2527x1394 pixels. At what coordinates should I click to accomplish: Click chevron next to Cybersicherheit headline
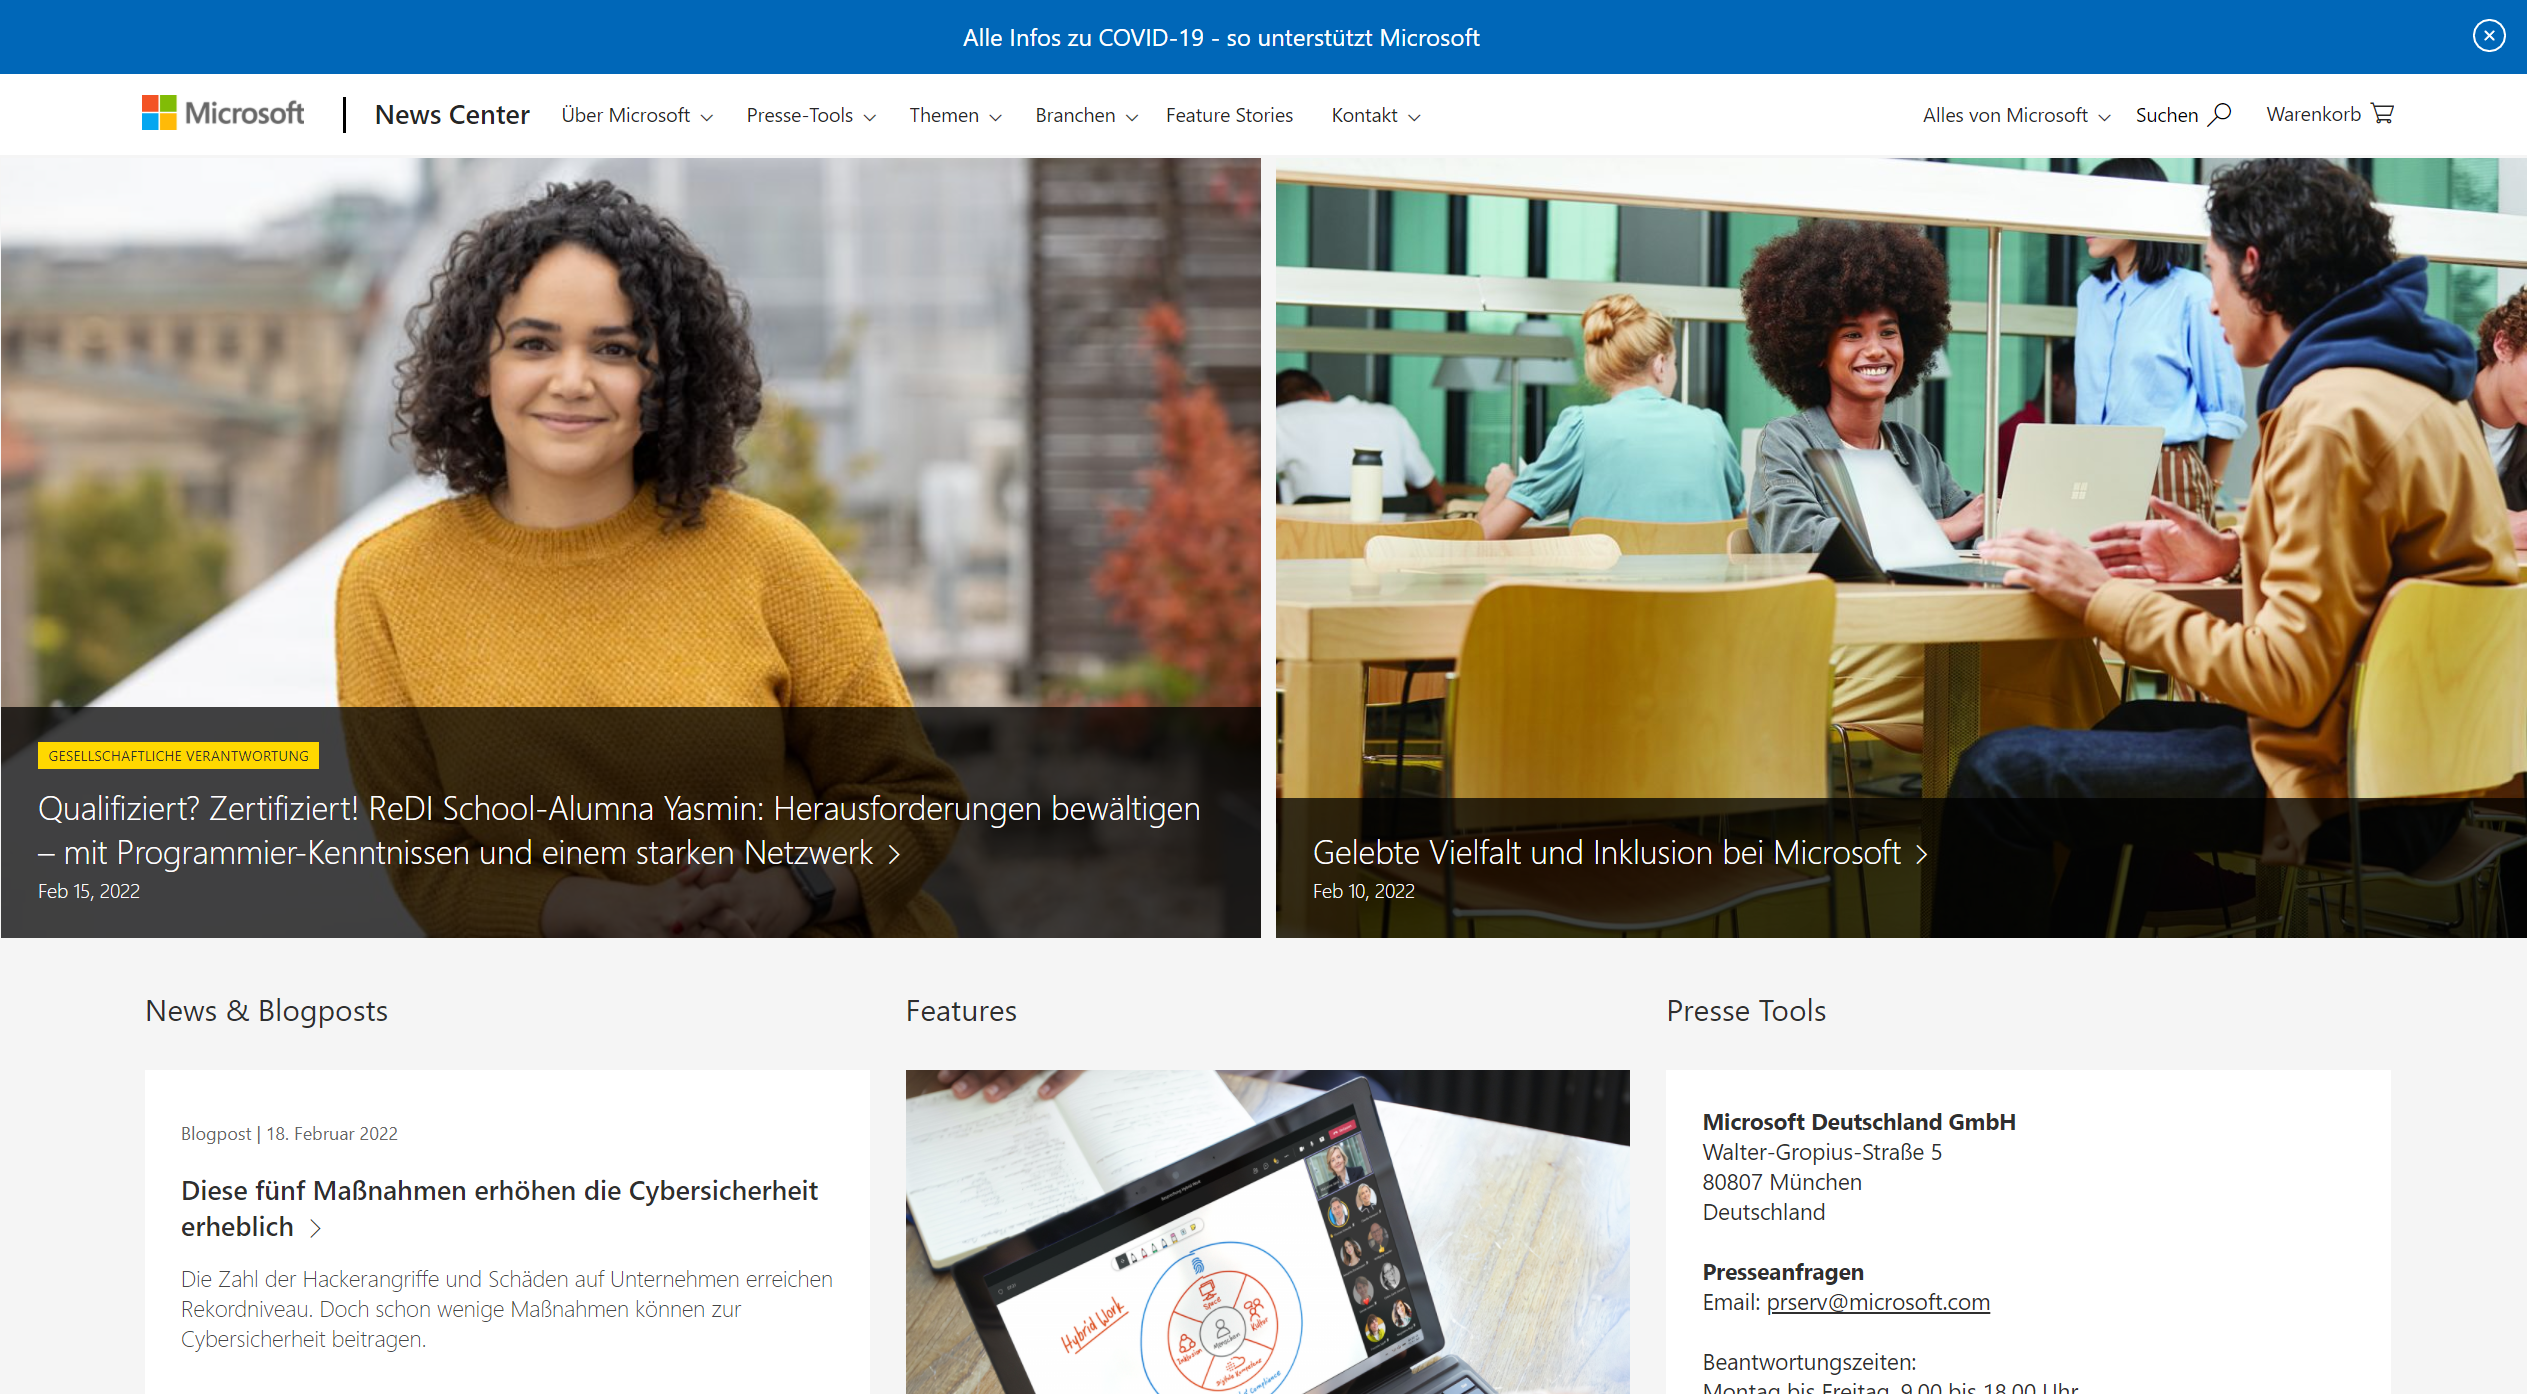(x=315, y=1228)
